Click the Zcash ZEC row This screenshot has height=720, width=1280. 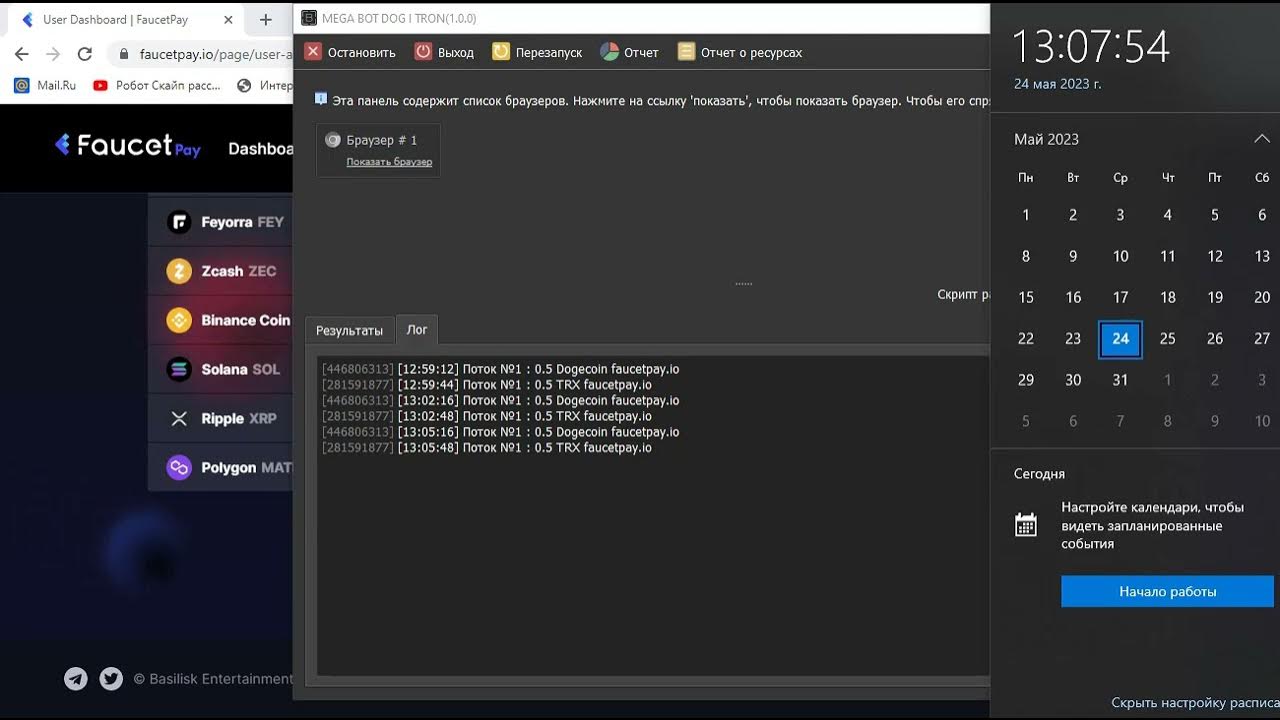[x=221, y=271]
